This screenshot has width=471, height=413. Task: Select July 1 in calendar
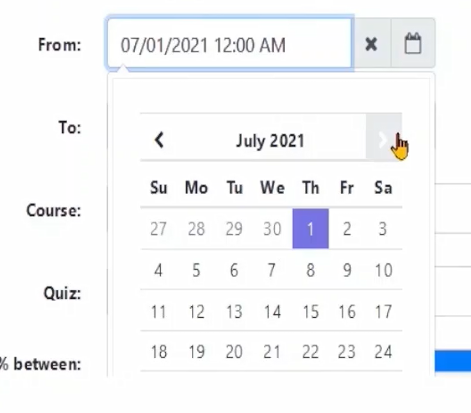tap(310, 229)
